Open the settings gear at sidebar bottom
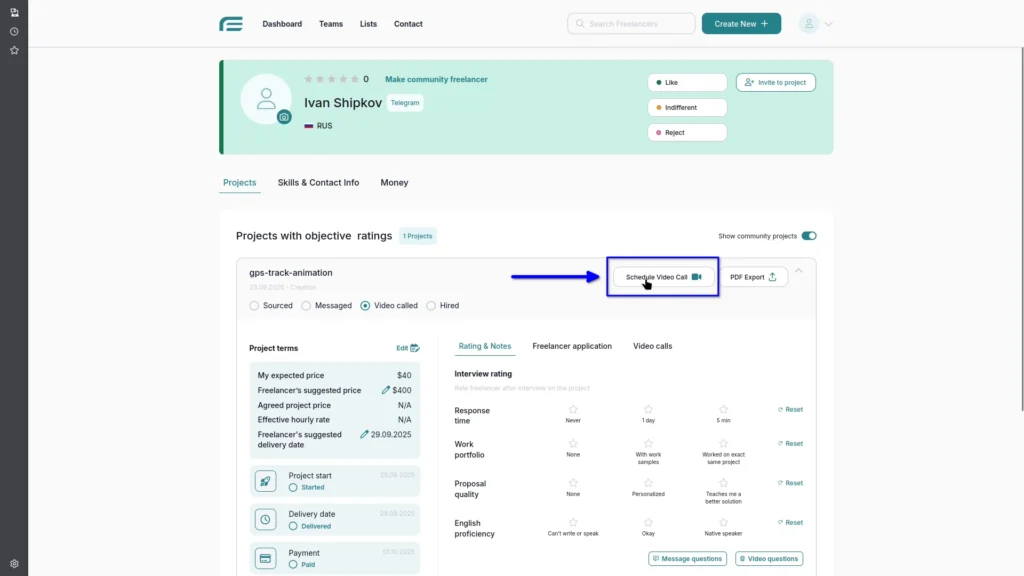1024x576 pixels. pos(14,563)
